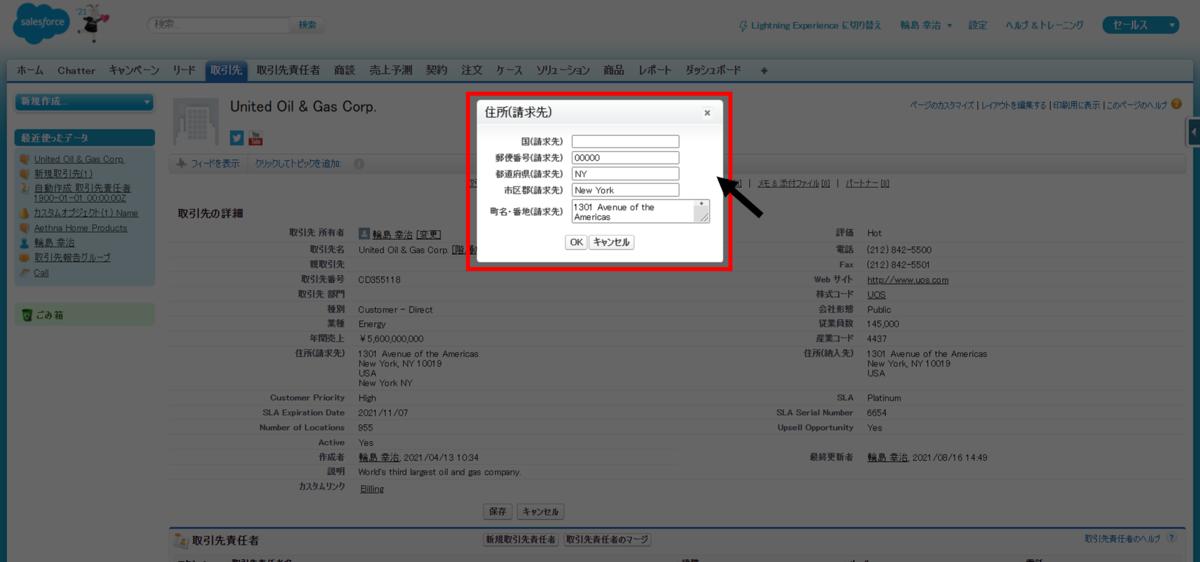Click キャンセル button below account details
The width and height of the screenshot is (1200, 562).
(x=540, y=511)
